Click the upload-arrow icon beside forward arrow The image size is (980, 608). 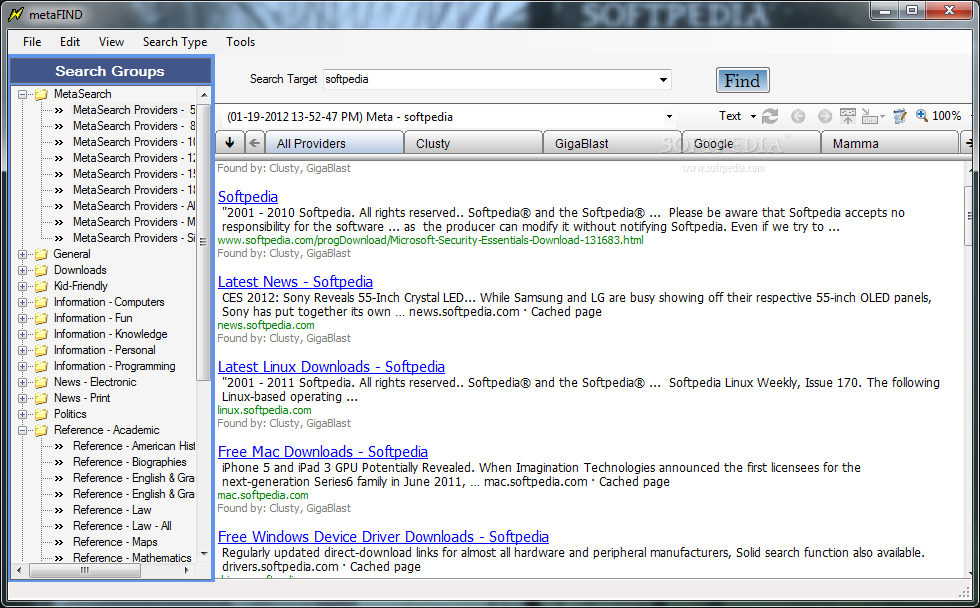848,116
